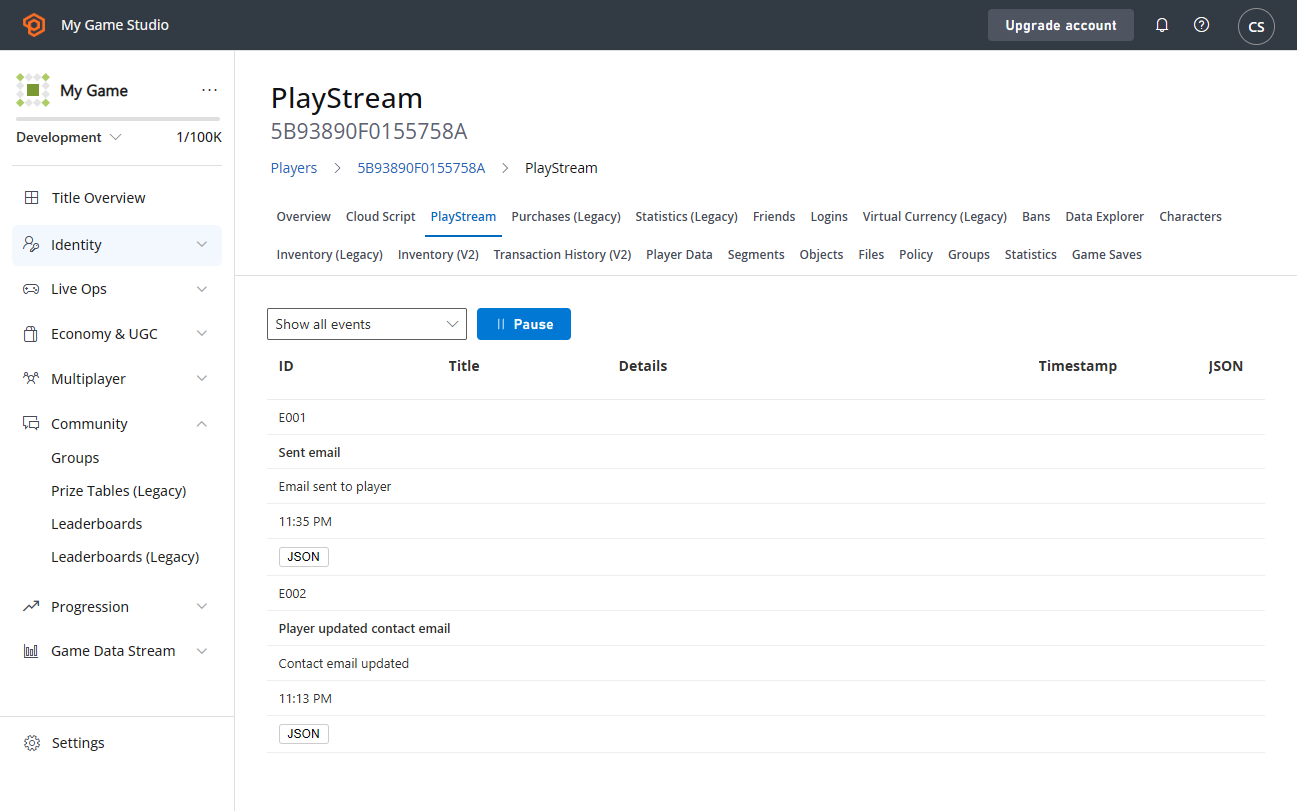Switch to the Cloud Script tab
This screenshot has height=811, width=1297.
tap(381, 216)
